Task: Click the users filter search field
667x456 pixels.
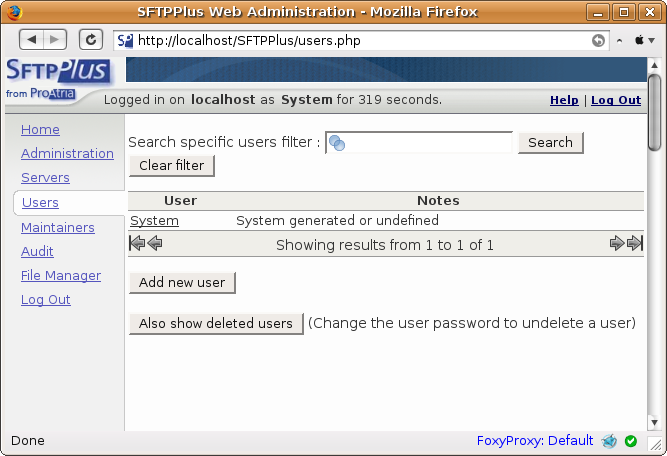Action: (419, 142)
